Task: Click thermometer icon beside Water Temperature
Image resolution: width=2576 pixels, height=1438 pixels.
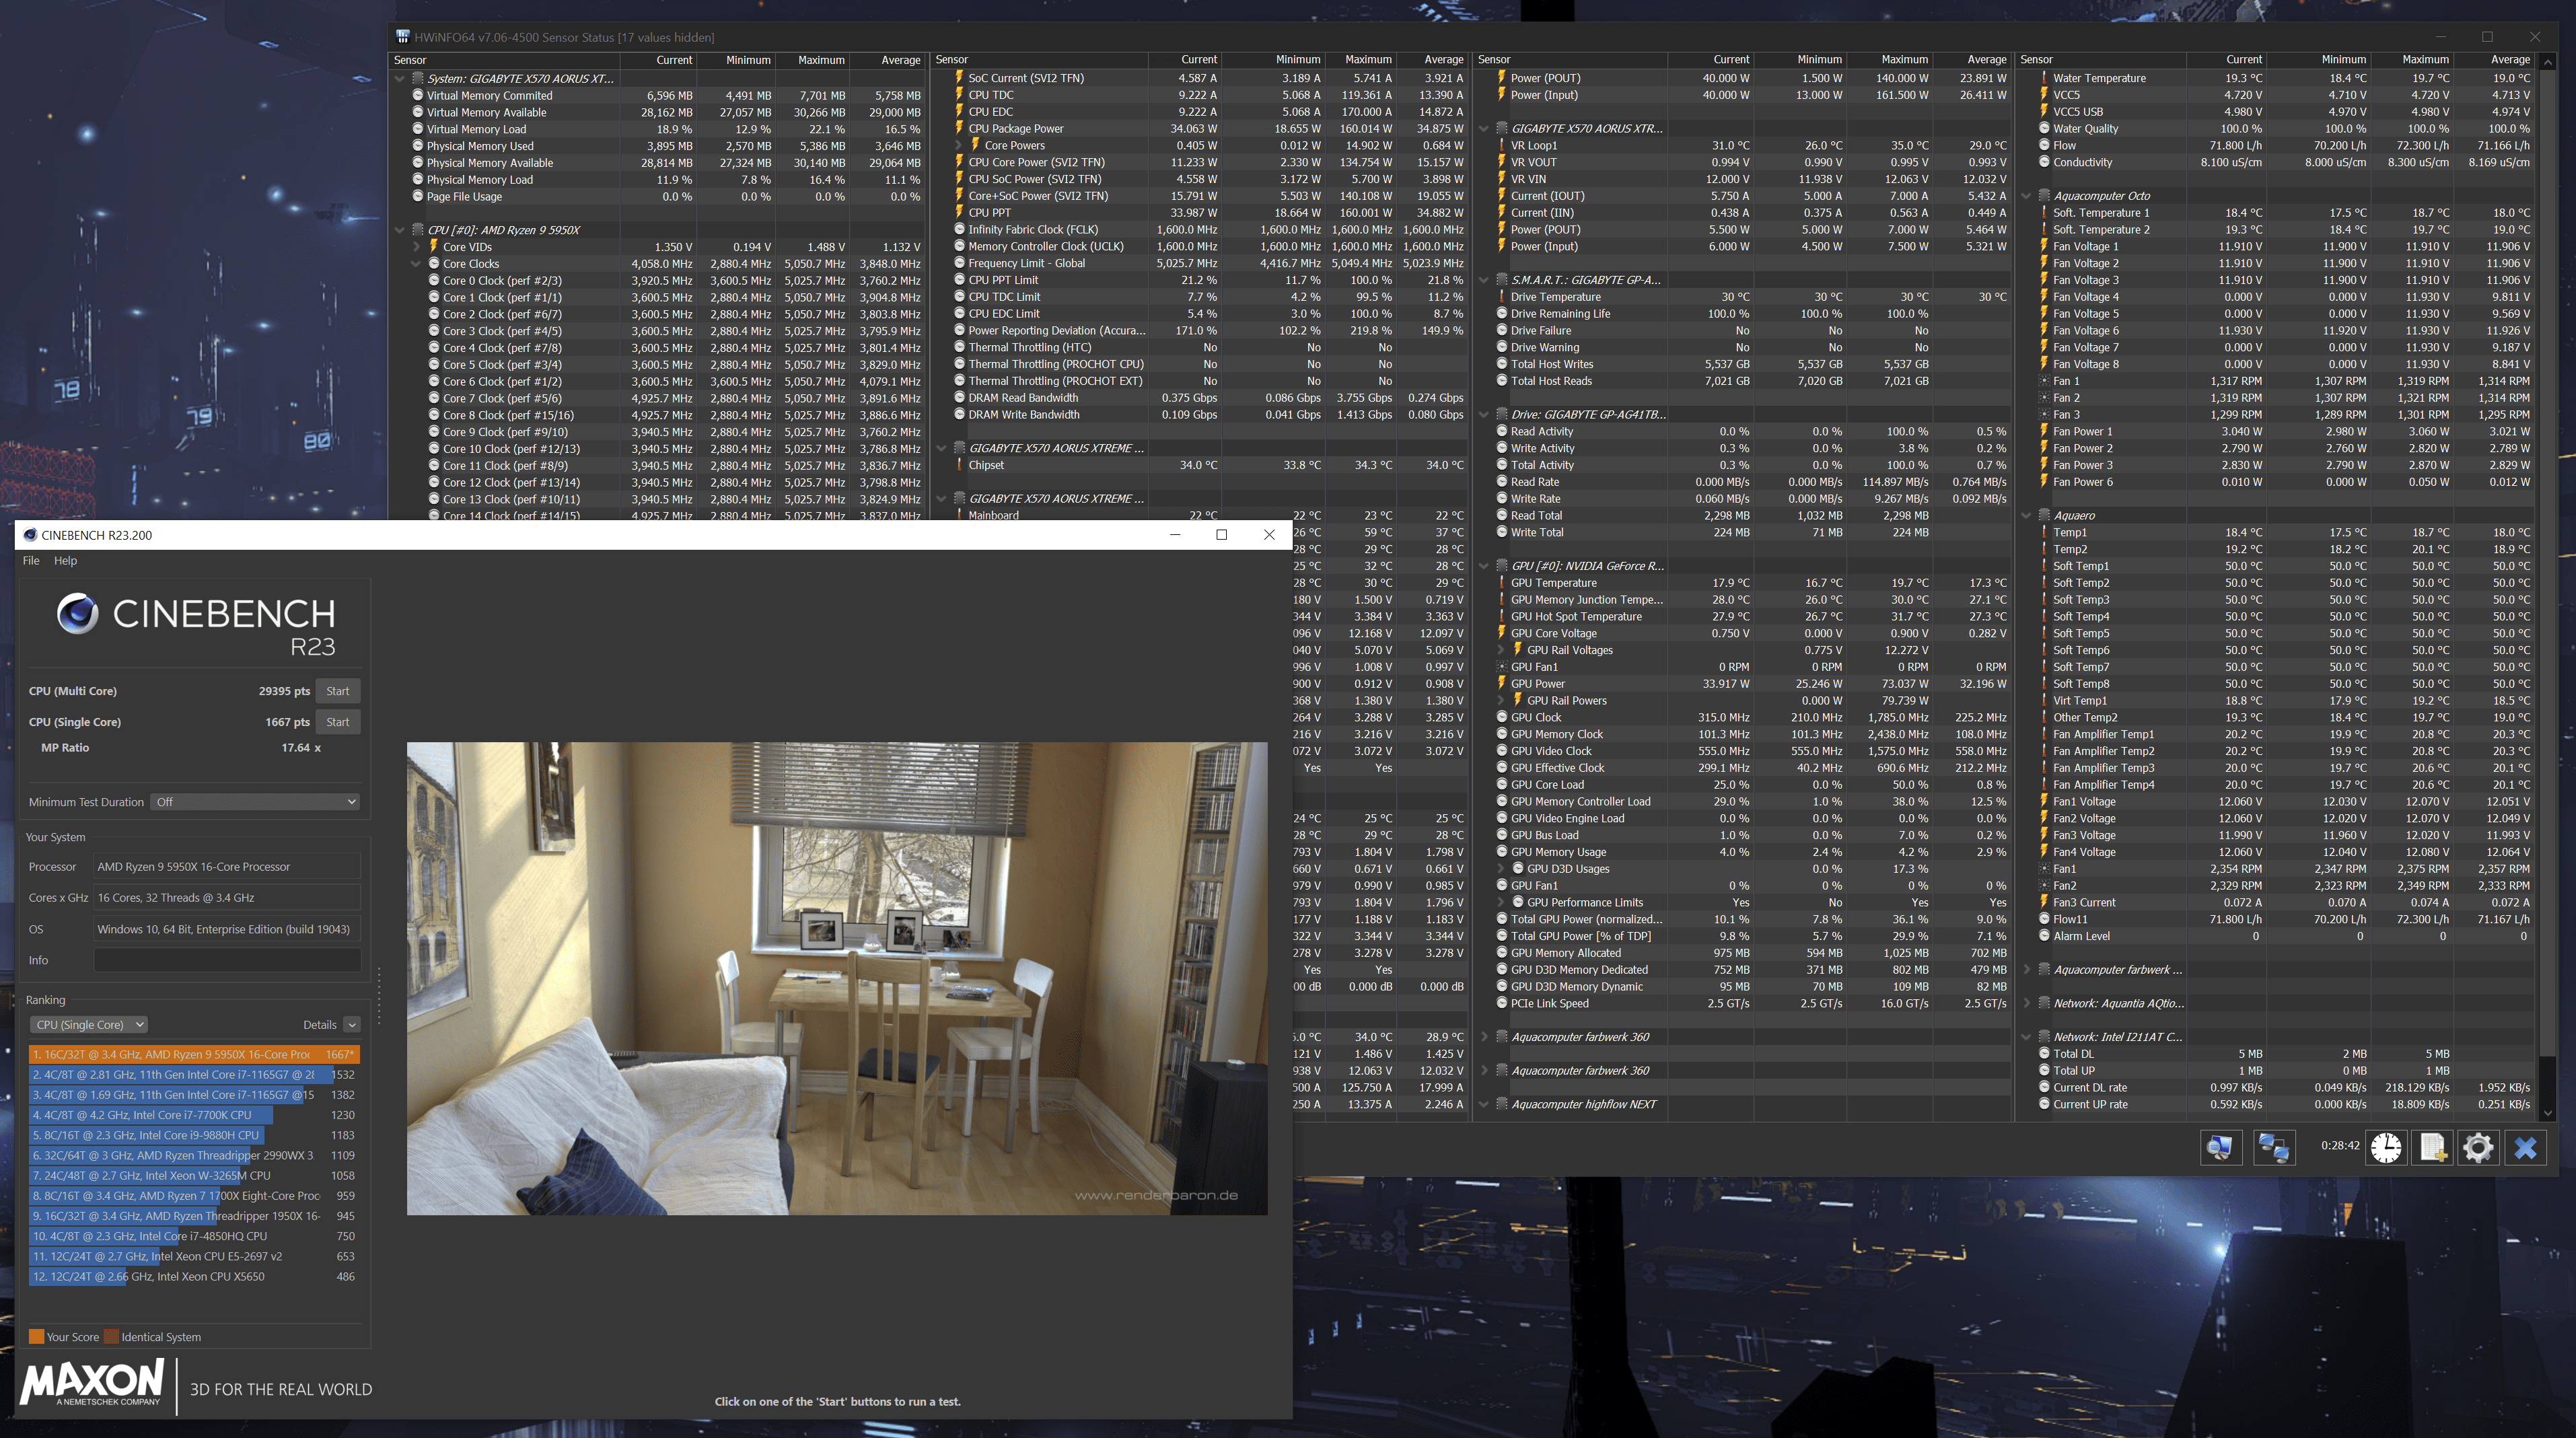Action: [x=2044, y=78]
